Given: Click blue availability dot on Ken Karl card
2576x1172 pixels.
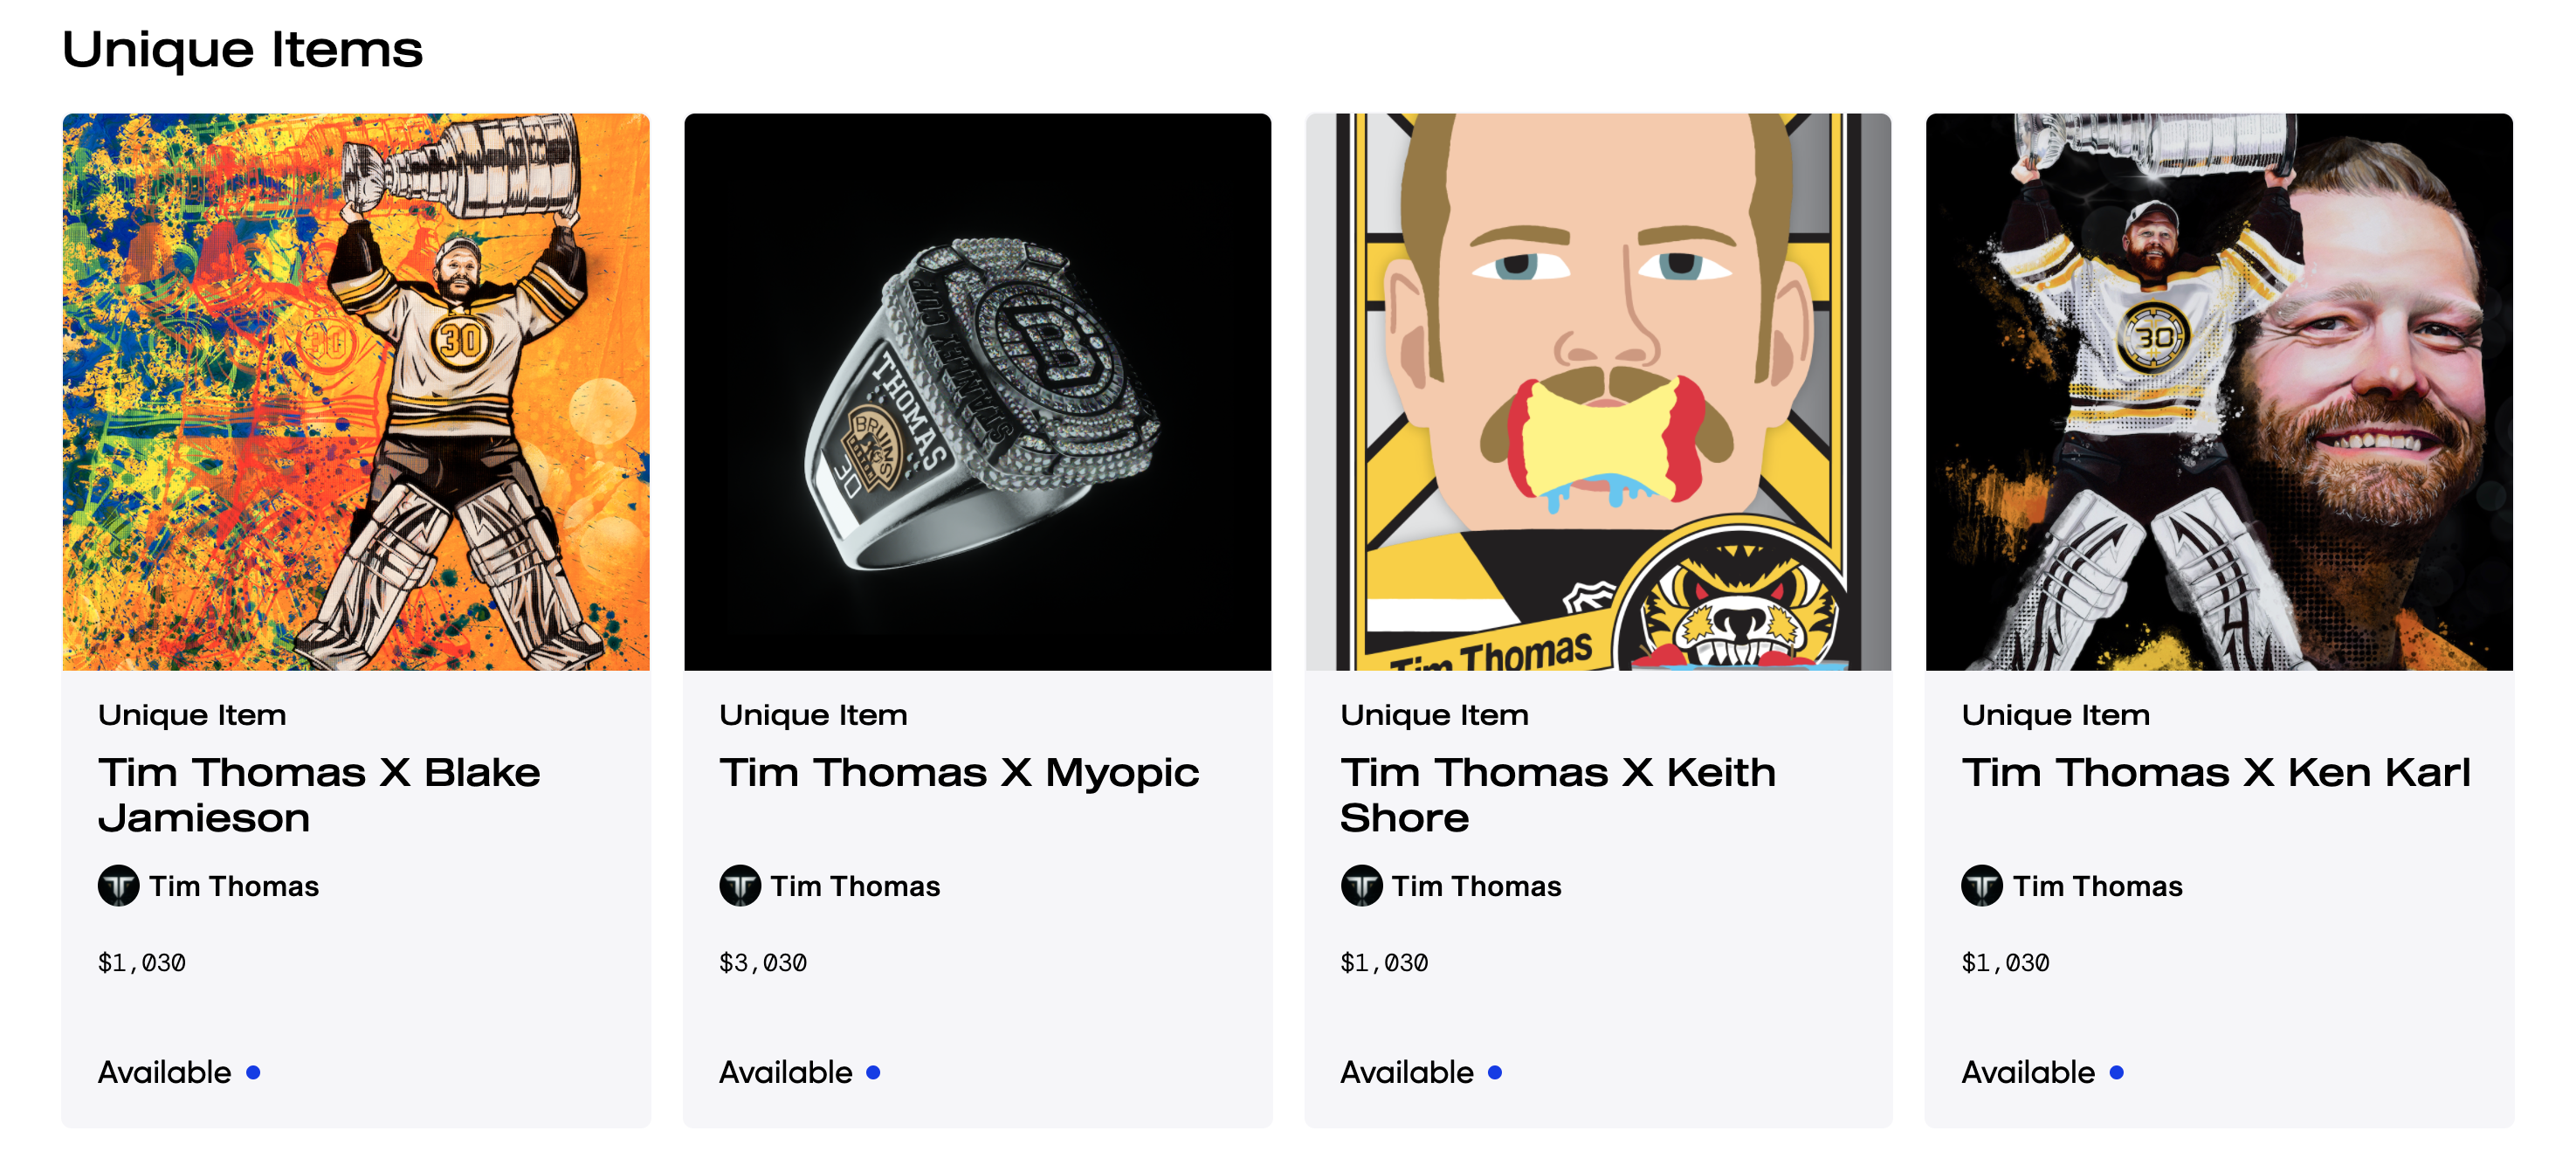Looking at the screenshot, I should [x=2117, y=1072].
